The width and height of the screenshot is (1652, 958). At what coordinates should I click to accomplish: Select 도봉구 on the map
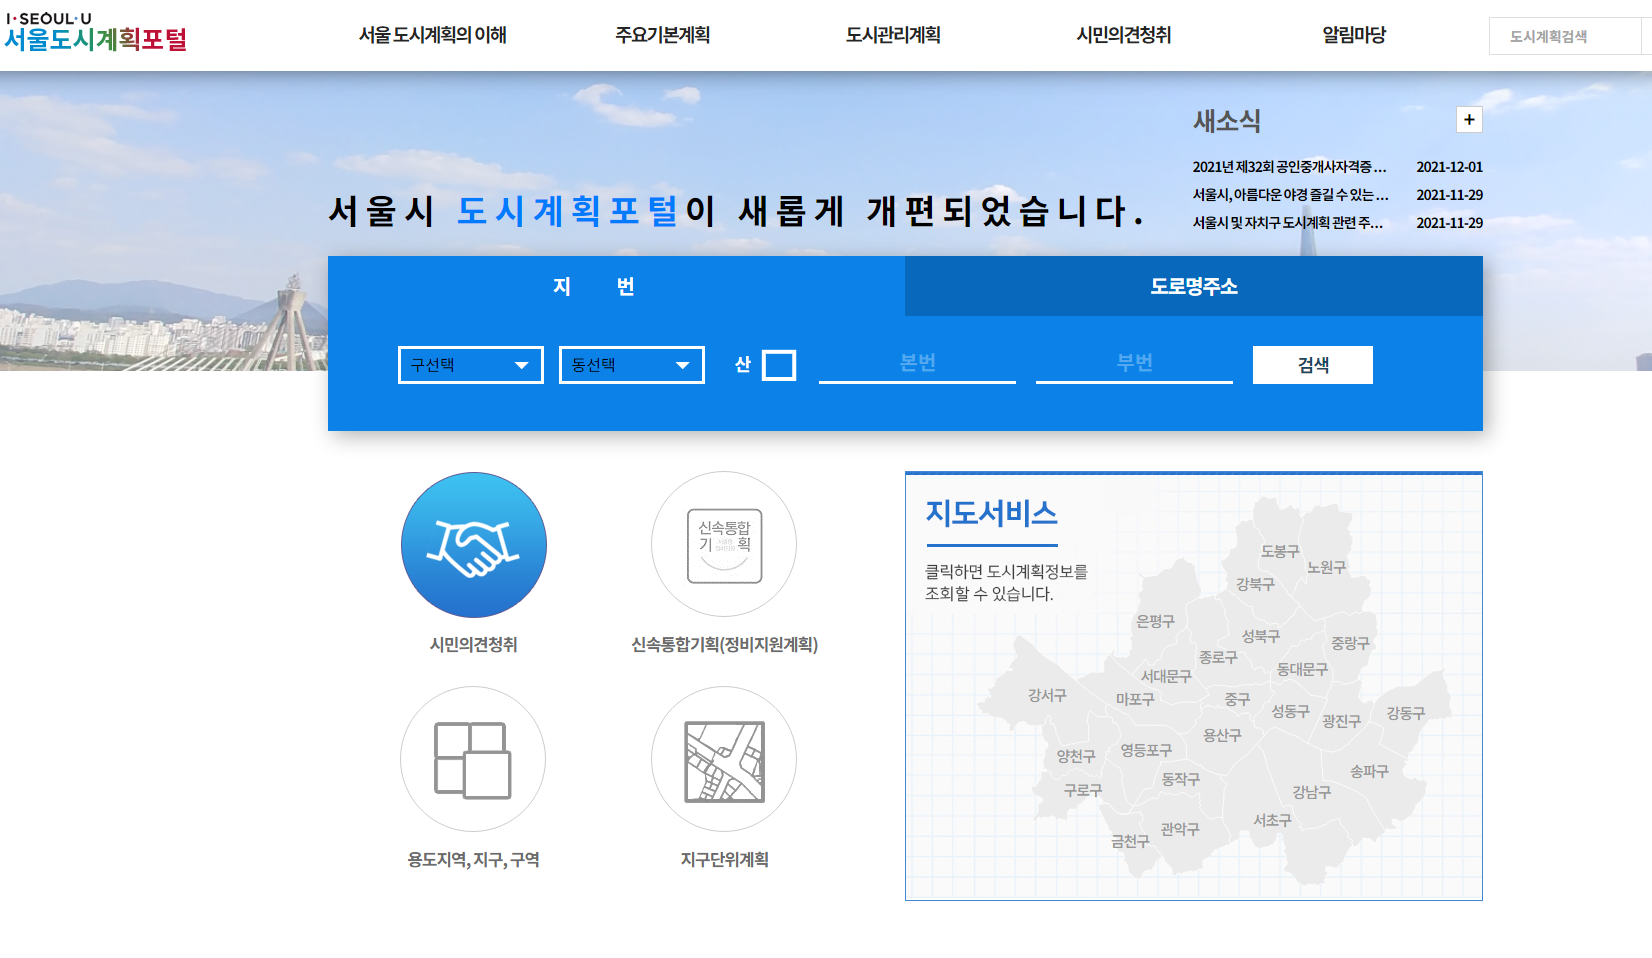[1280, 551]
